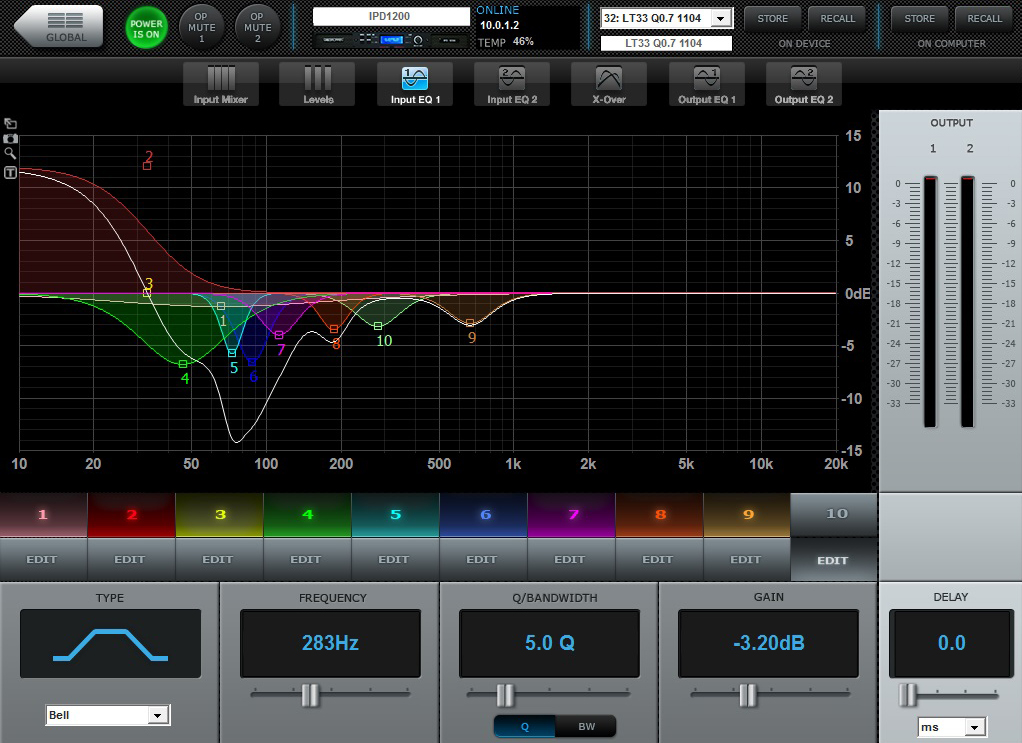Toggle orange EQ band 8 on or off

tap(660, 515)
